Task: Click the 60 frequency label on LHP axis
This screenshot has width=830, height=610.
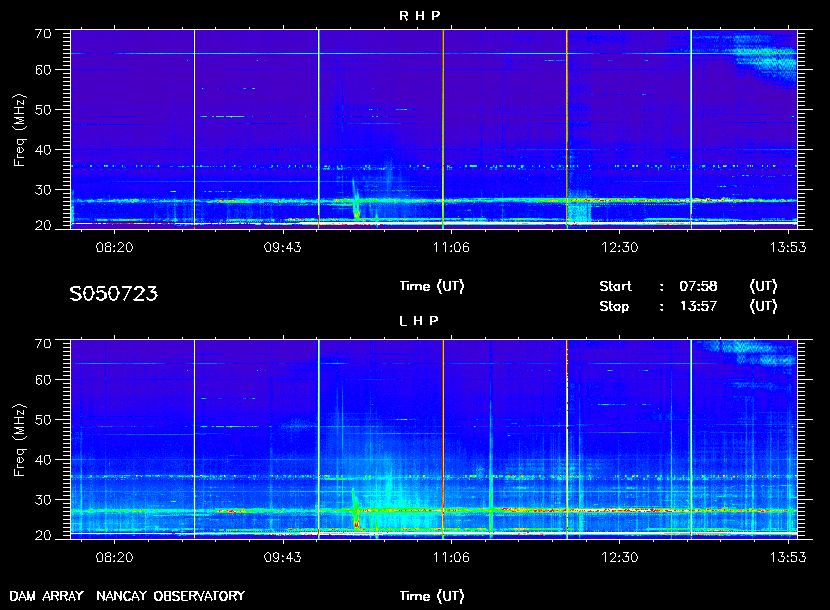Action: [x=43, y=380]
